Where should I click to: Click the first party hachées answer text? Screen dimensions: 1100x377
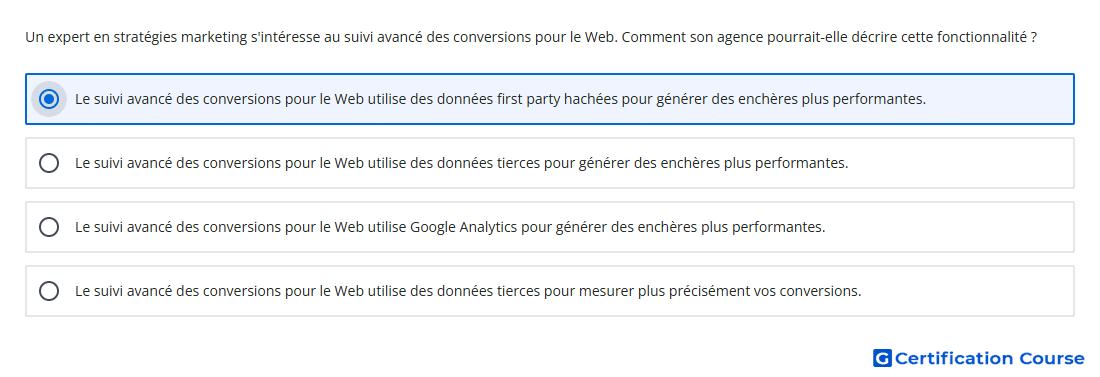click(500, 99)
